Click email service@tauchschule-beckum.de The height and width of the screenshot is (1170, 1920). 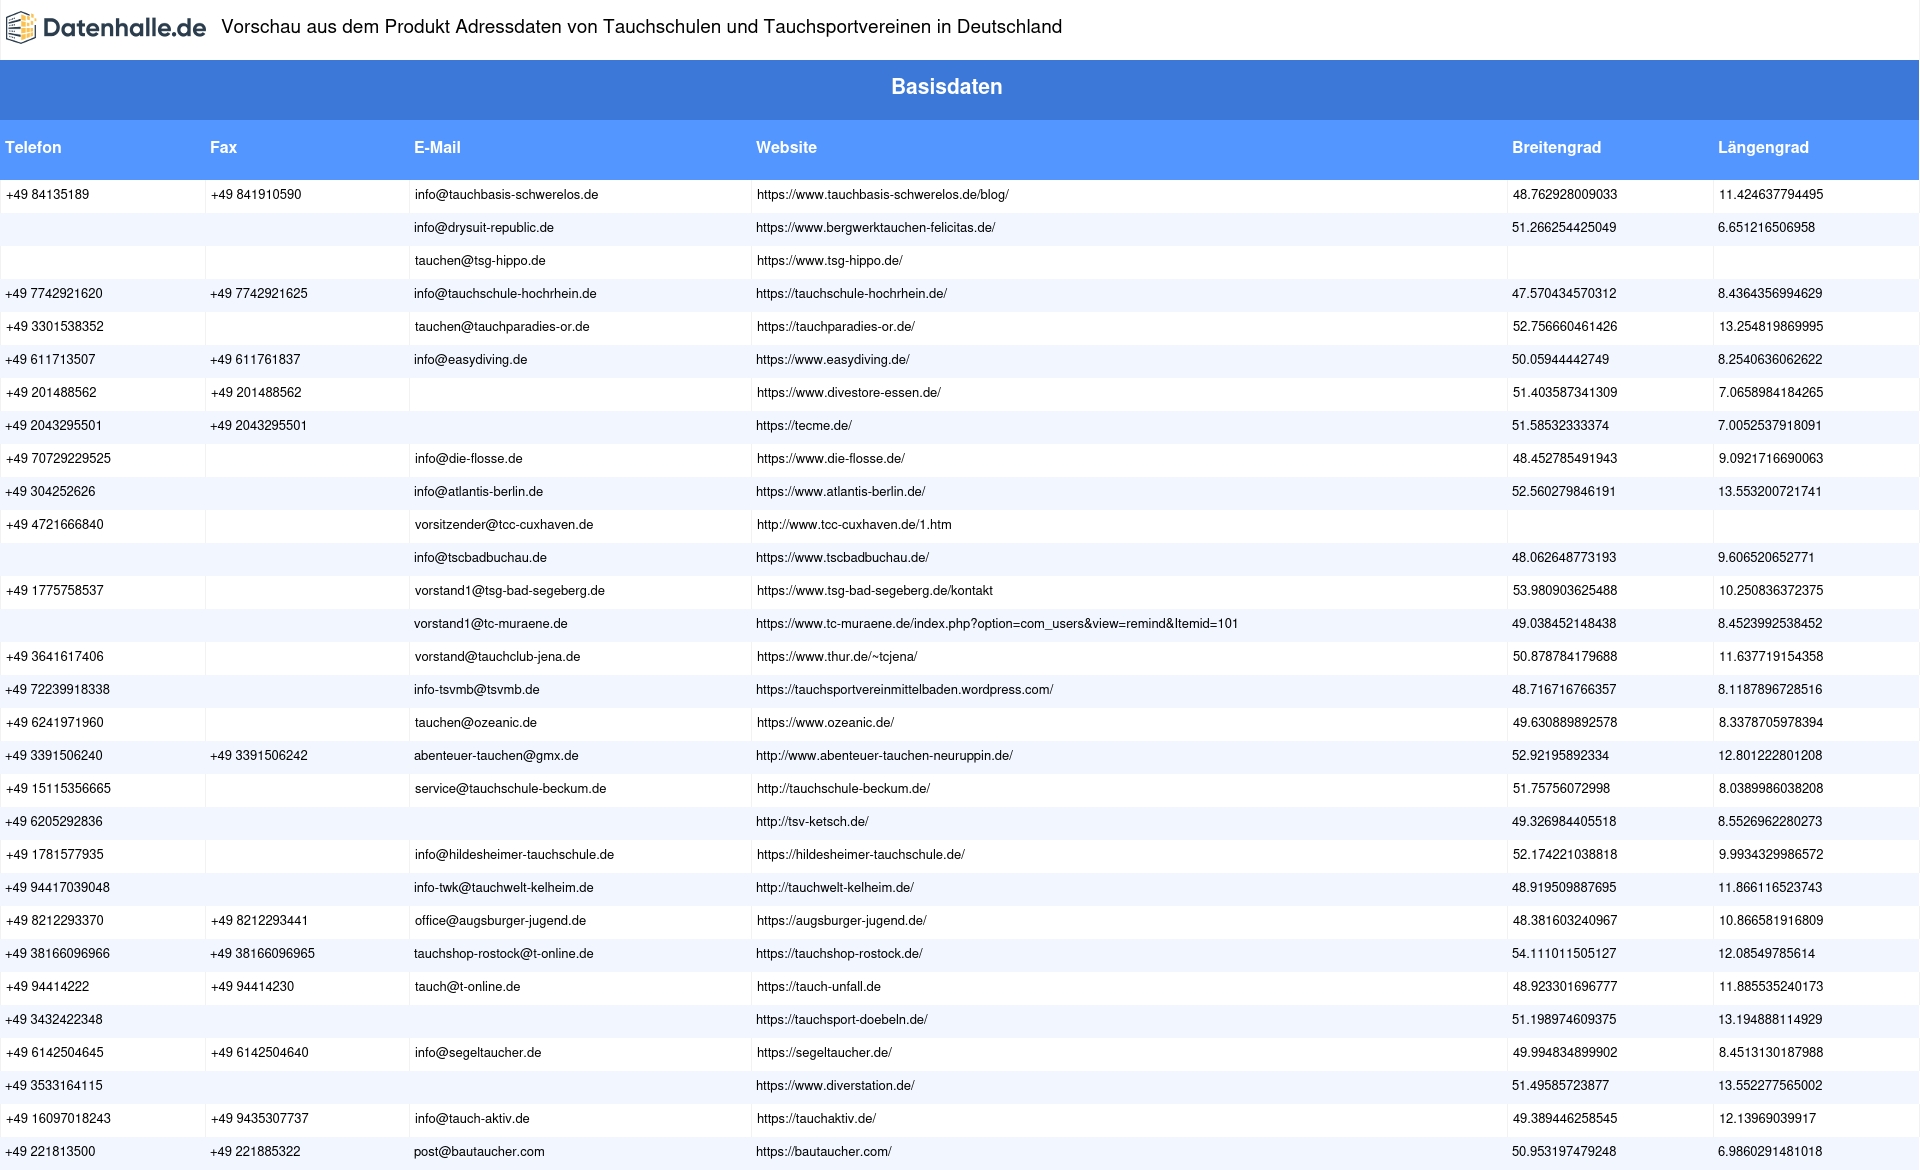pyautogui.click(x=510, y=789)
